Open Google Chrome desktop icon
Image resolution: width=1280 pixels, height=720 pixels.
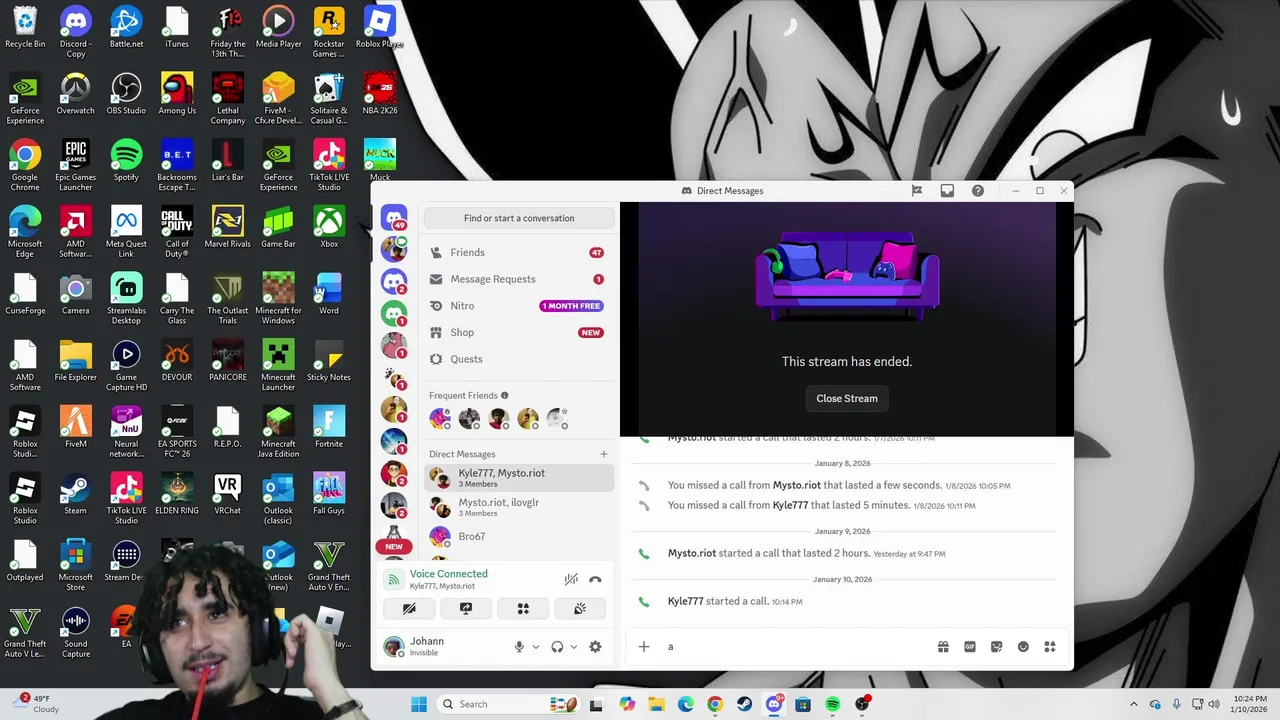(25, 166)
